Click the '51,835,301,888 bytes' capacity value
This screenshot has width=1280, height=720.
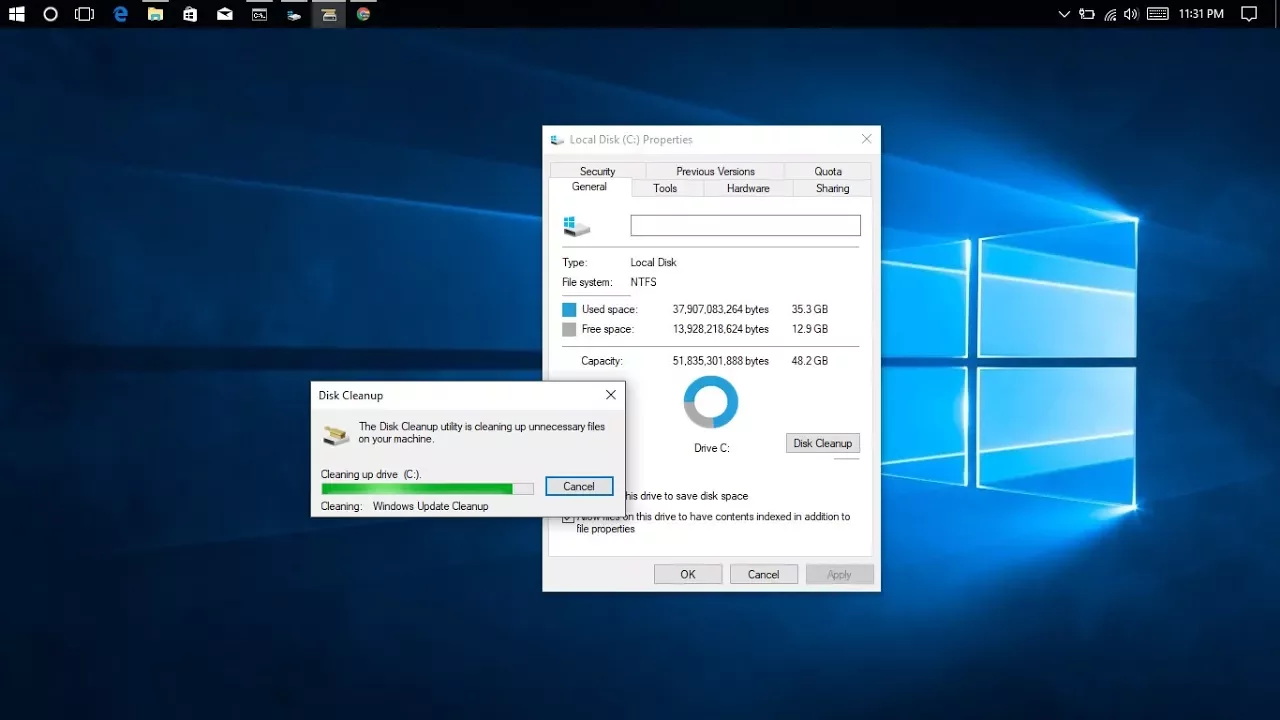coord(720,361)
